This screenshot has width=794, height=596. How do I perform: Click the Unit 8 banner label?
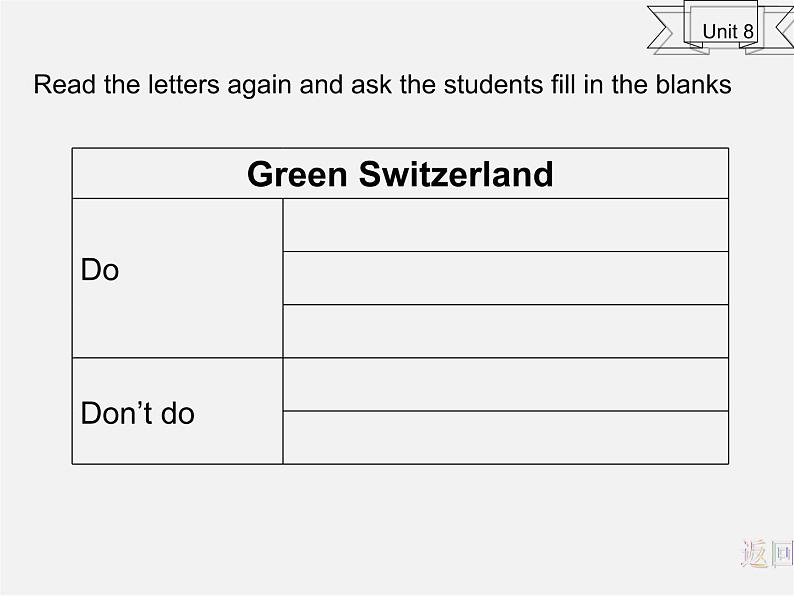pyautogui.click(x=727, y=31)
